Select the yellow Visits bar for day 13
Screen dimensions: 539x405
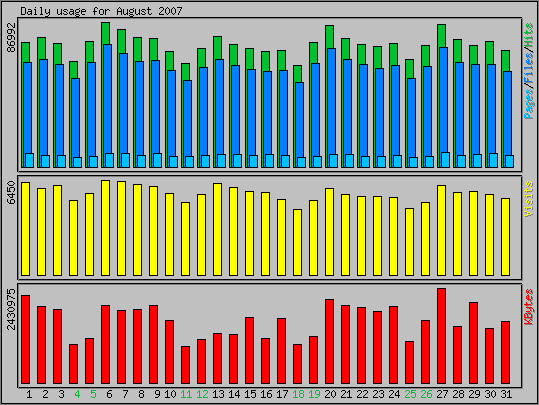pos(217,229)
